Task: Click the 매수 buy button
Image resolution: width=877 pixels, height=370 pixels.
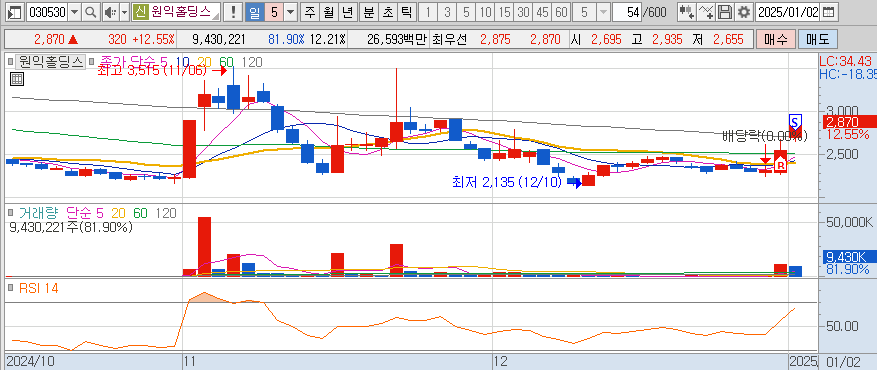Action: [x=775, y=39]
